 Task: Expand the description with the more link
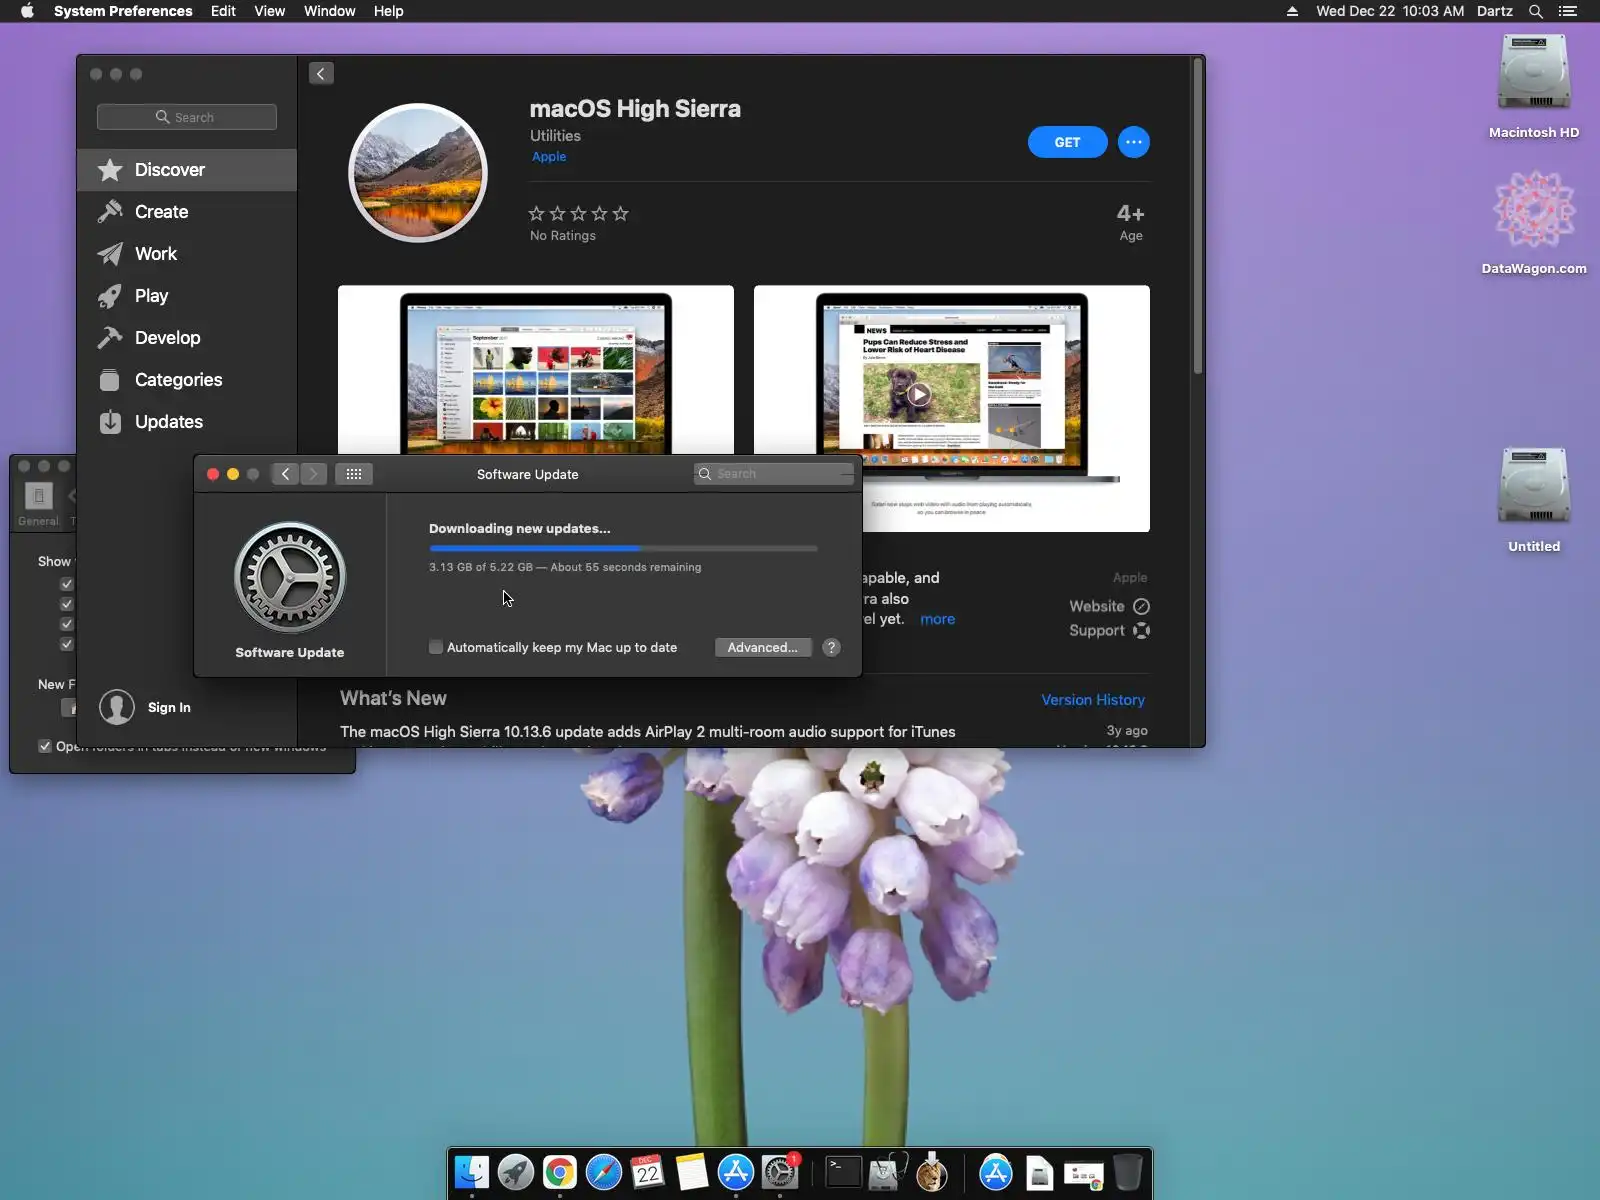point(937,619)
